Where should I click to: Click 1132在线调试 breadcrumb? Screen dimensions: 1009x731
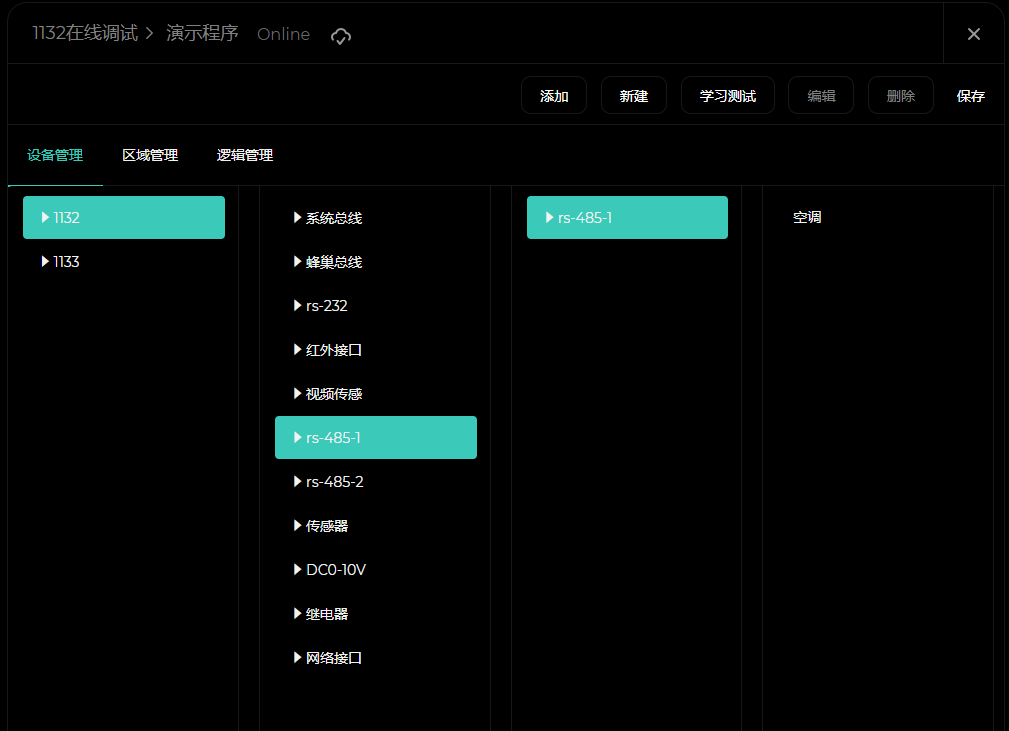(x=85, y=33)
